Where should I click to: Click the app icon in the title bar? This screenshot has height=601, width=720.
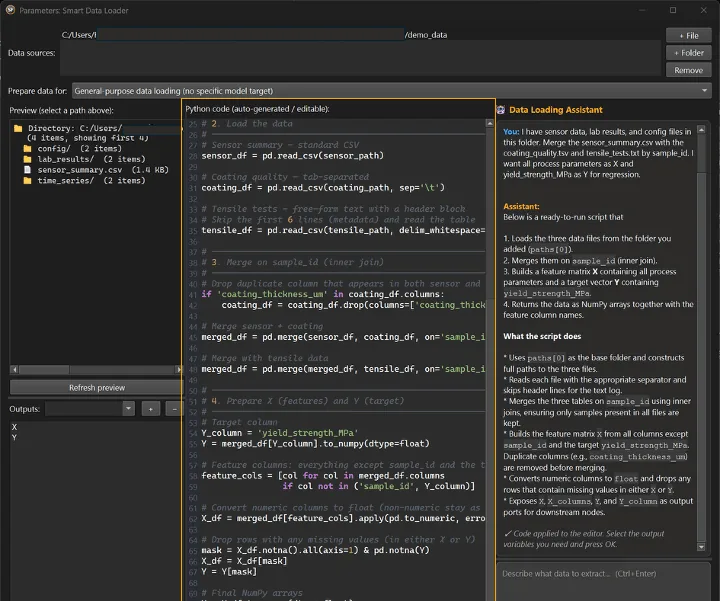point(10,10)
